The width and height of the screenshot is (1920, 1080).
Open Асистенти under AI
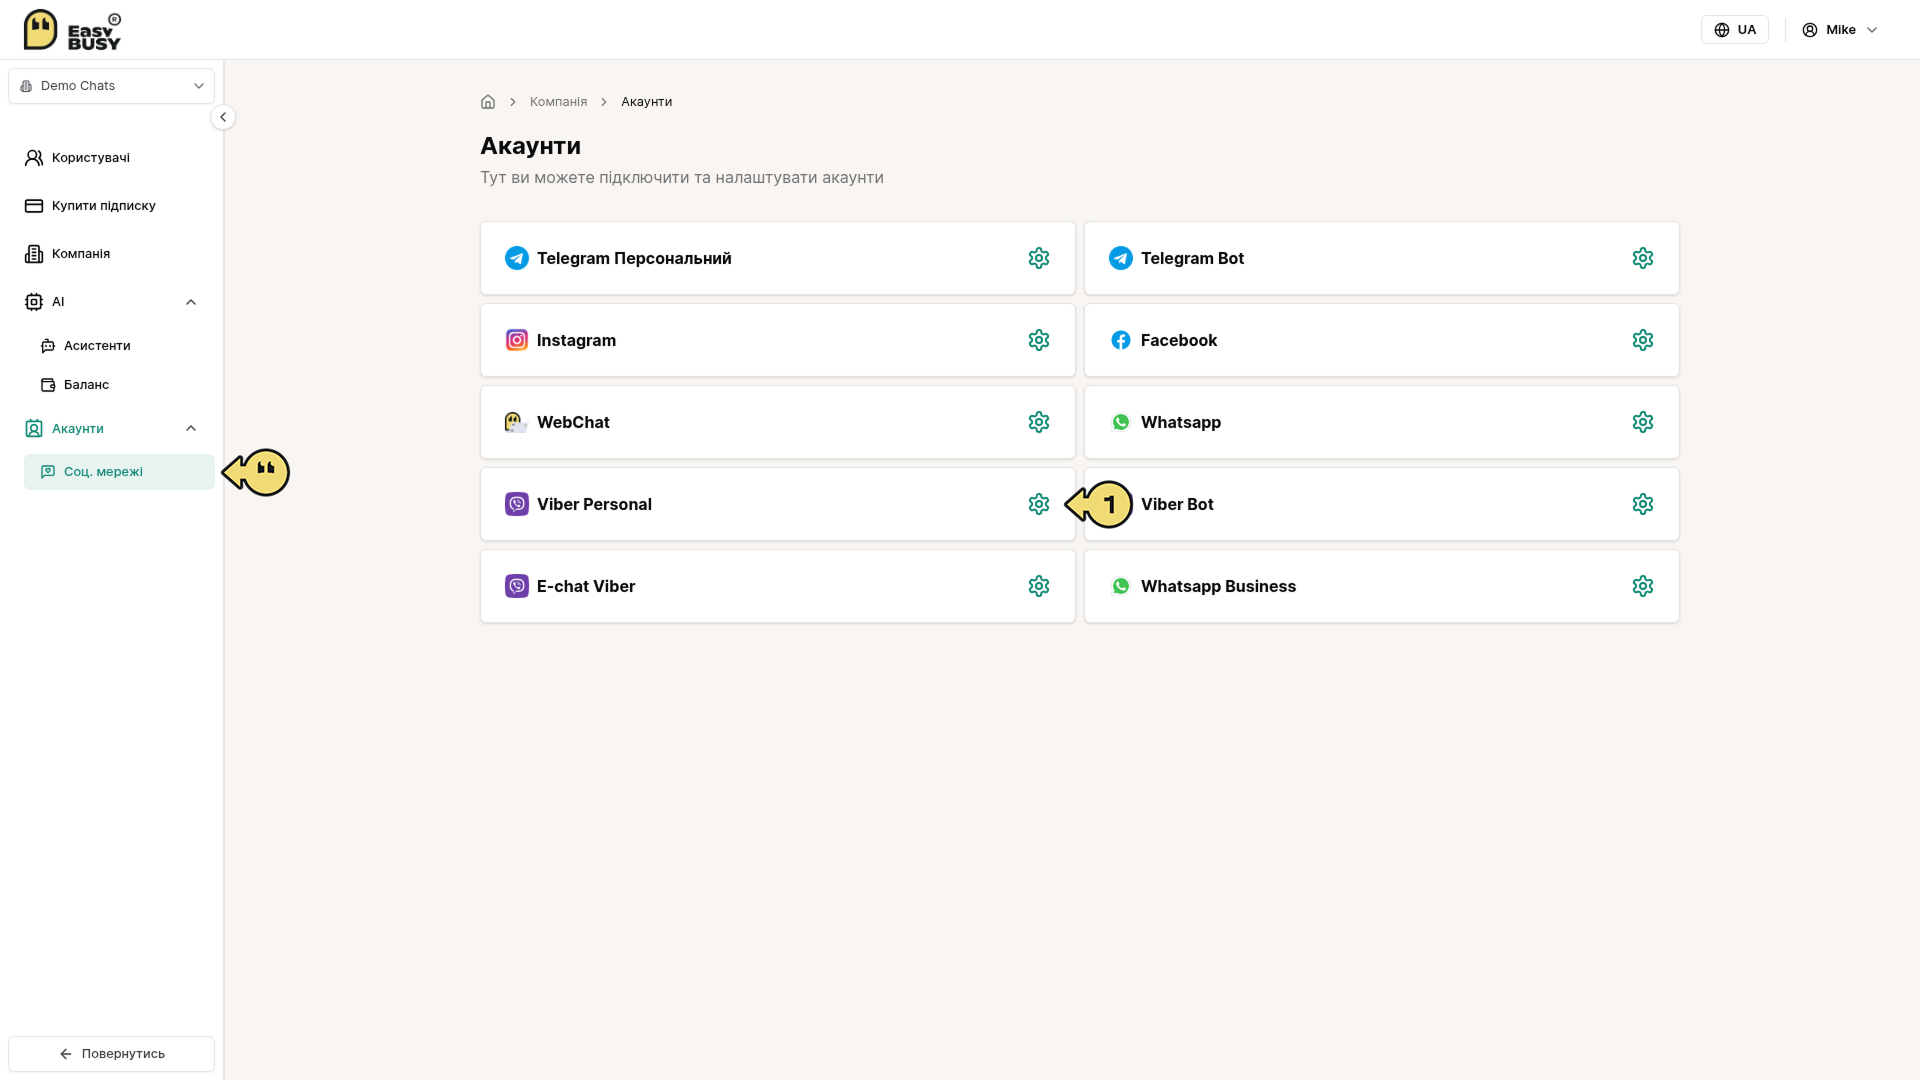120,346
